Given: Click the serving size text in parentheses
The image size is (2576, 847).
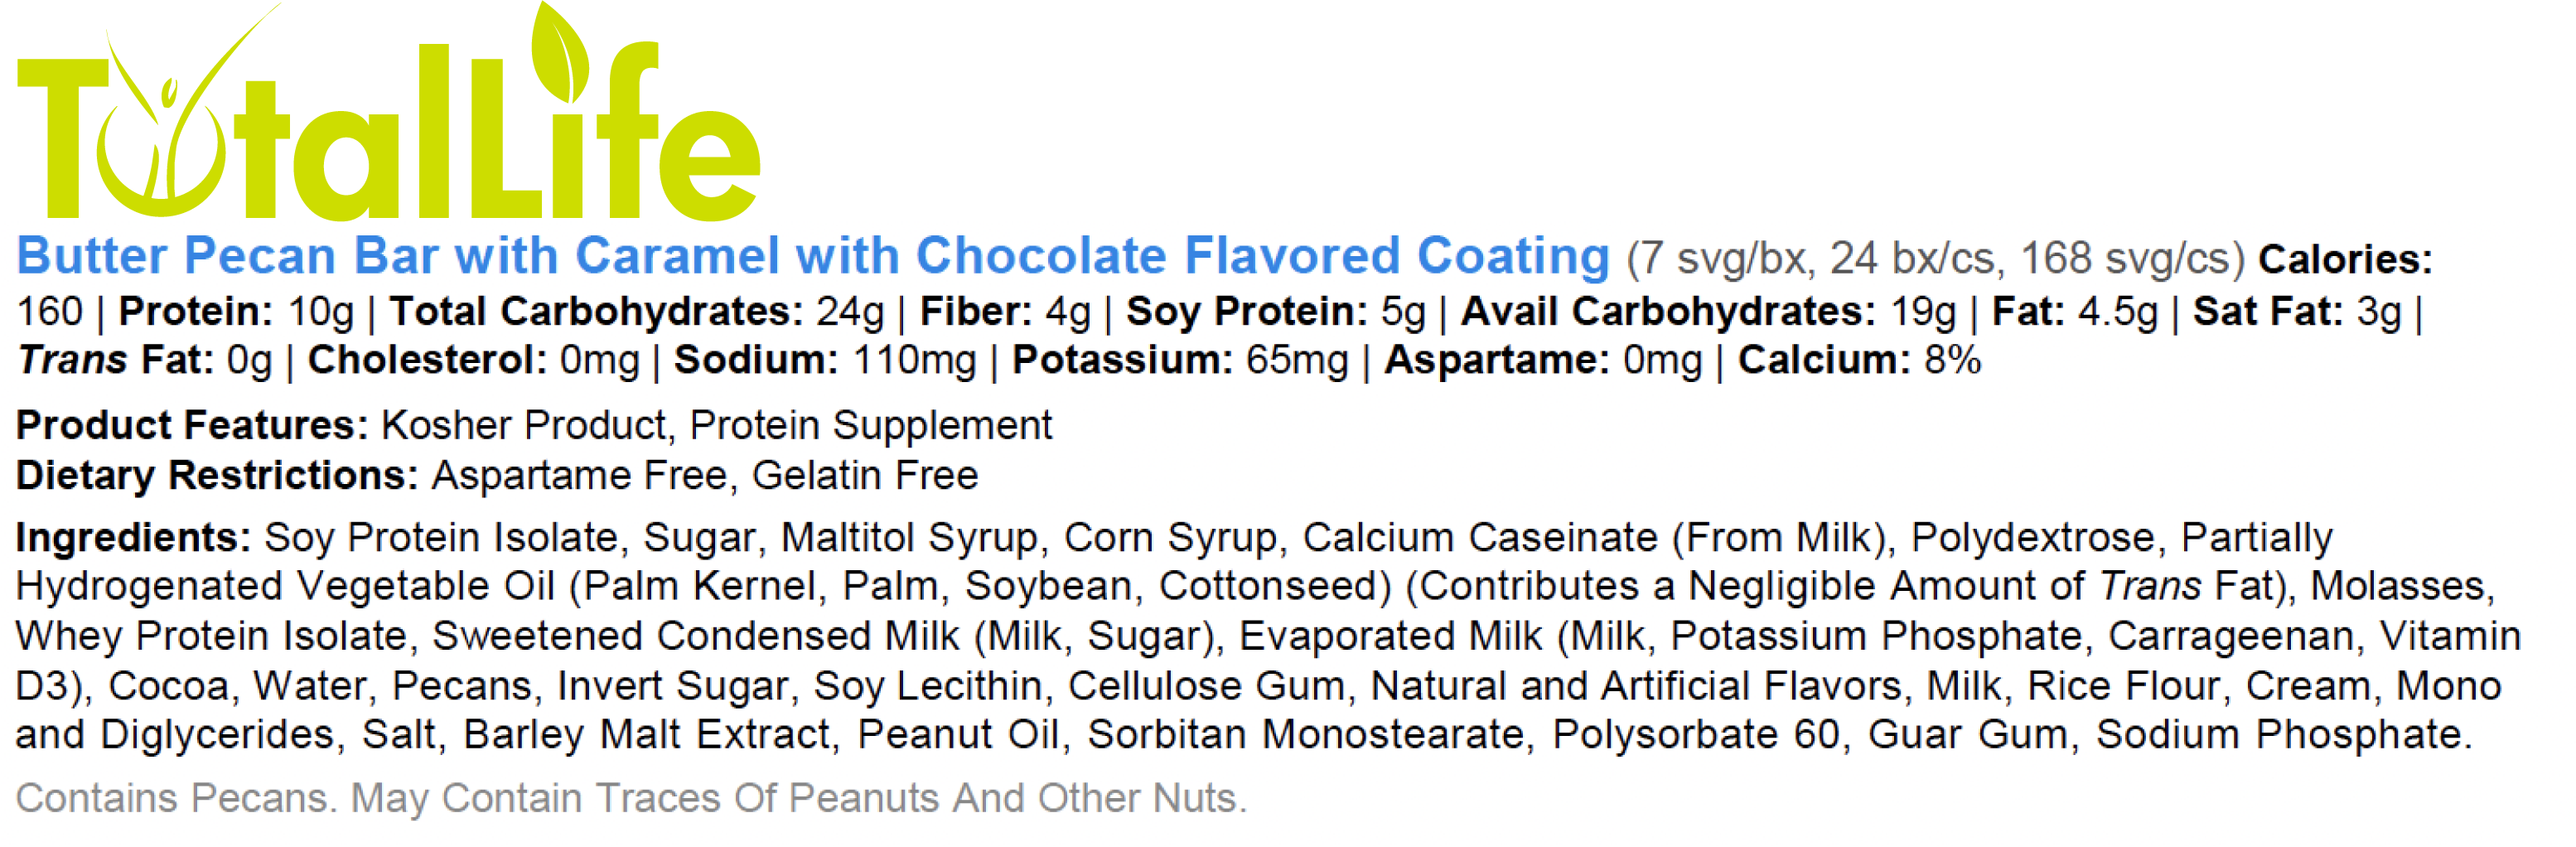Looking at the screenshot, I should 1935,259.
